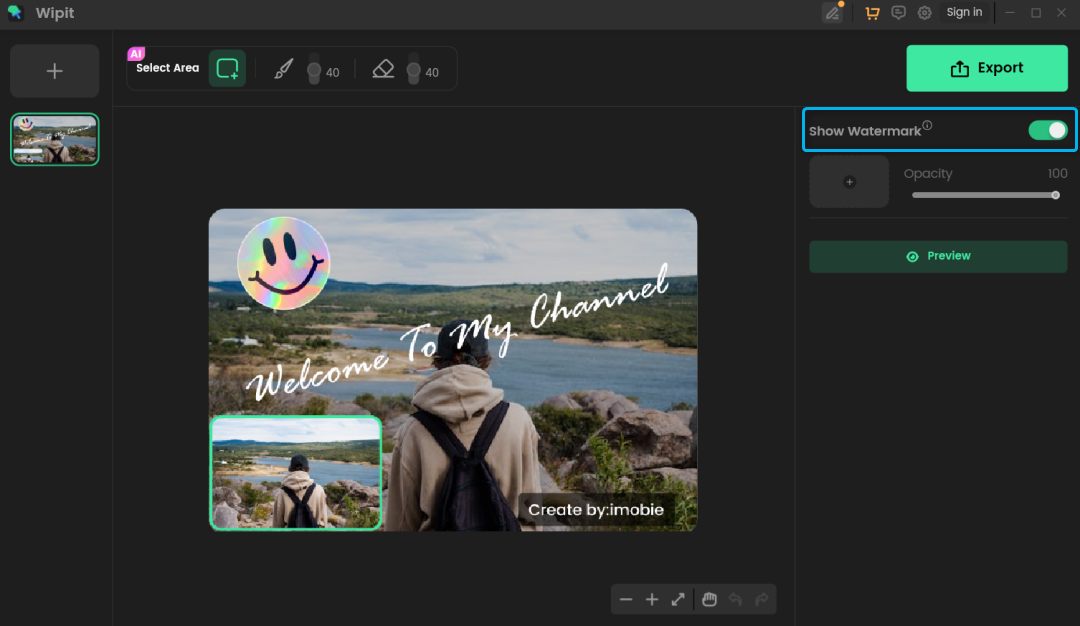Click the edit pen icon near the titlebar

[833, 12]
